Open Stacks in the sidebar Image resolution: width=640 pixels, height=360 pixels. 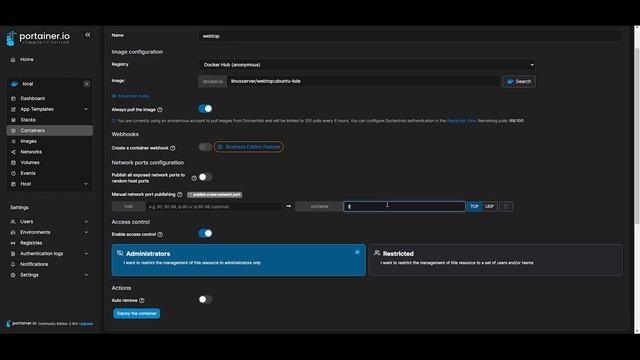(28, 120)
